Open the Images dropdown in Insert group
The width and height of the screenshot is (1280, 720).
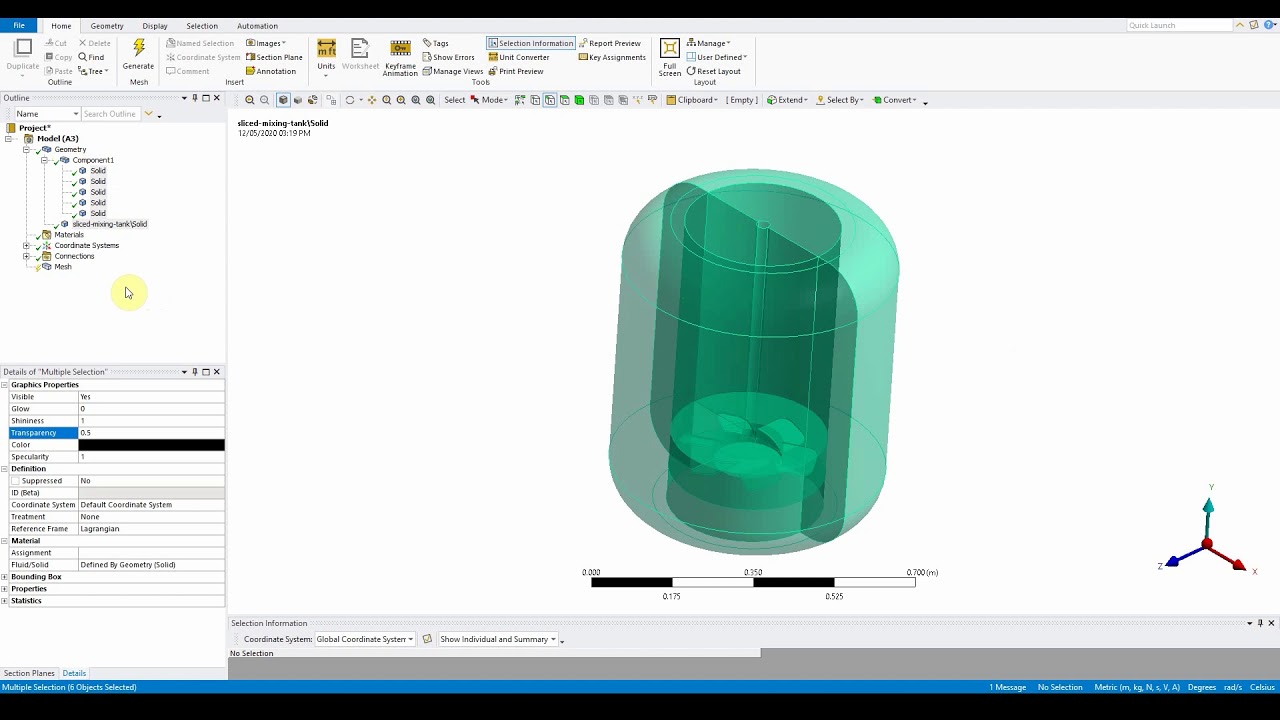click(266, 43)
